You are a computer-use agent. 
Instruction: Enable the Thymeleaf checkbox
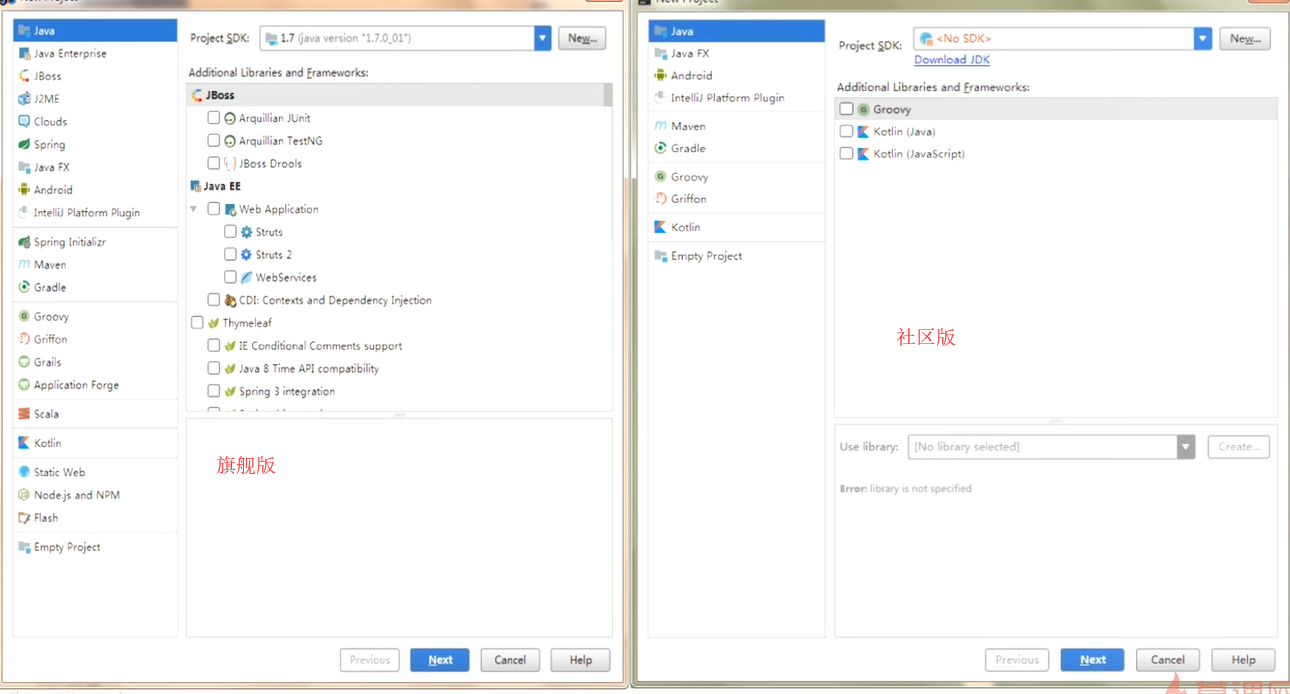(x=197, y=323)
